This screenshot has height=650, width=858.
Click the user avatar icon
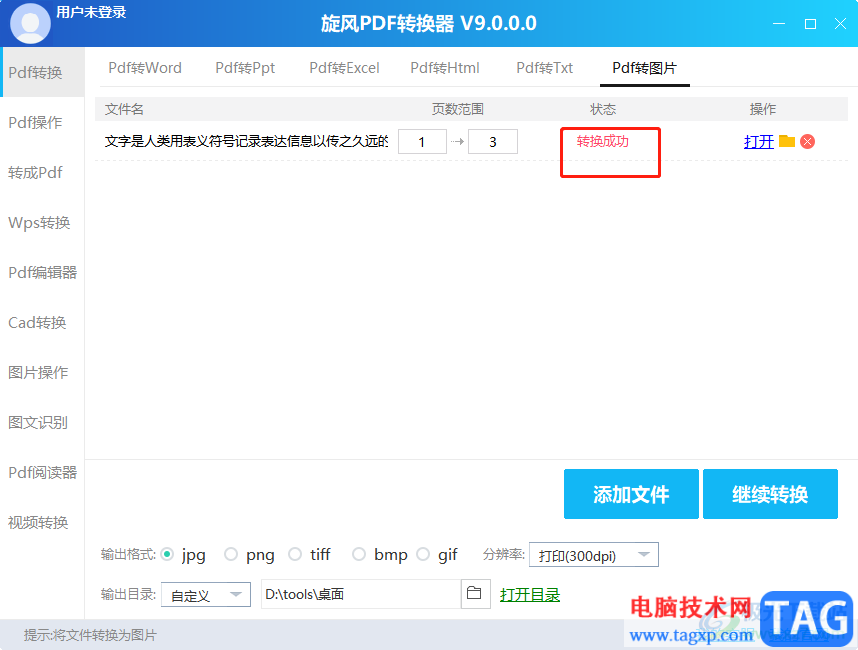pos(30,23)
